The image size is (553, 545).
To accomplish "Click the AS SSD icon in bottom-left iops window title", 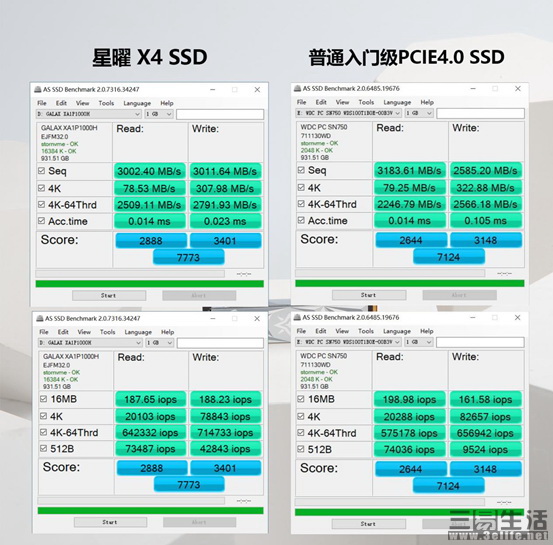I will (x=40, y=319).
